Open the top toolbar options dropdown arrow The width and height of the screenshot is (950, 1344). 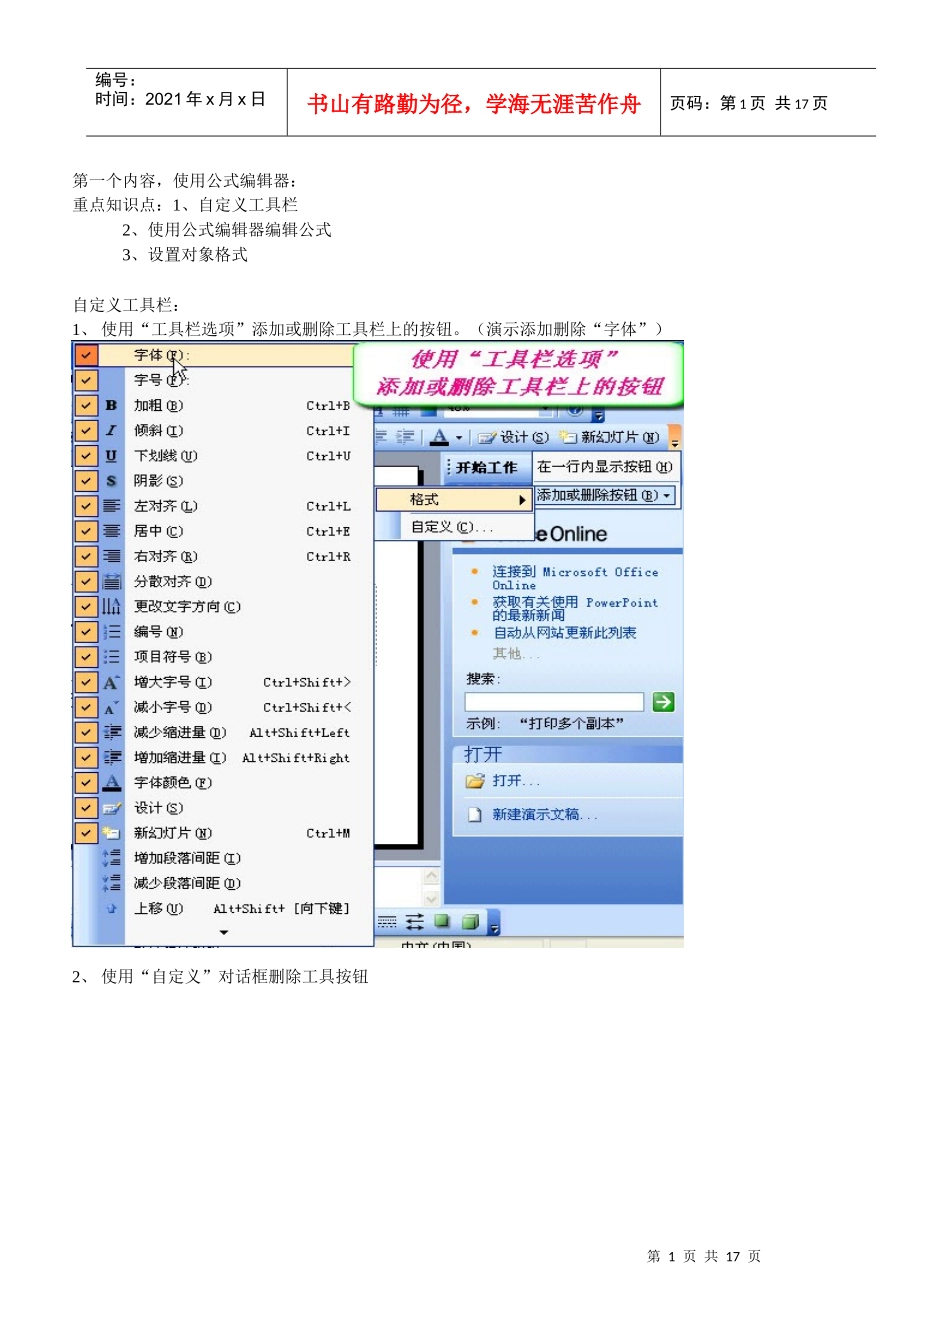pyautogui.click(x=598, y=414)
